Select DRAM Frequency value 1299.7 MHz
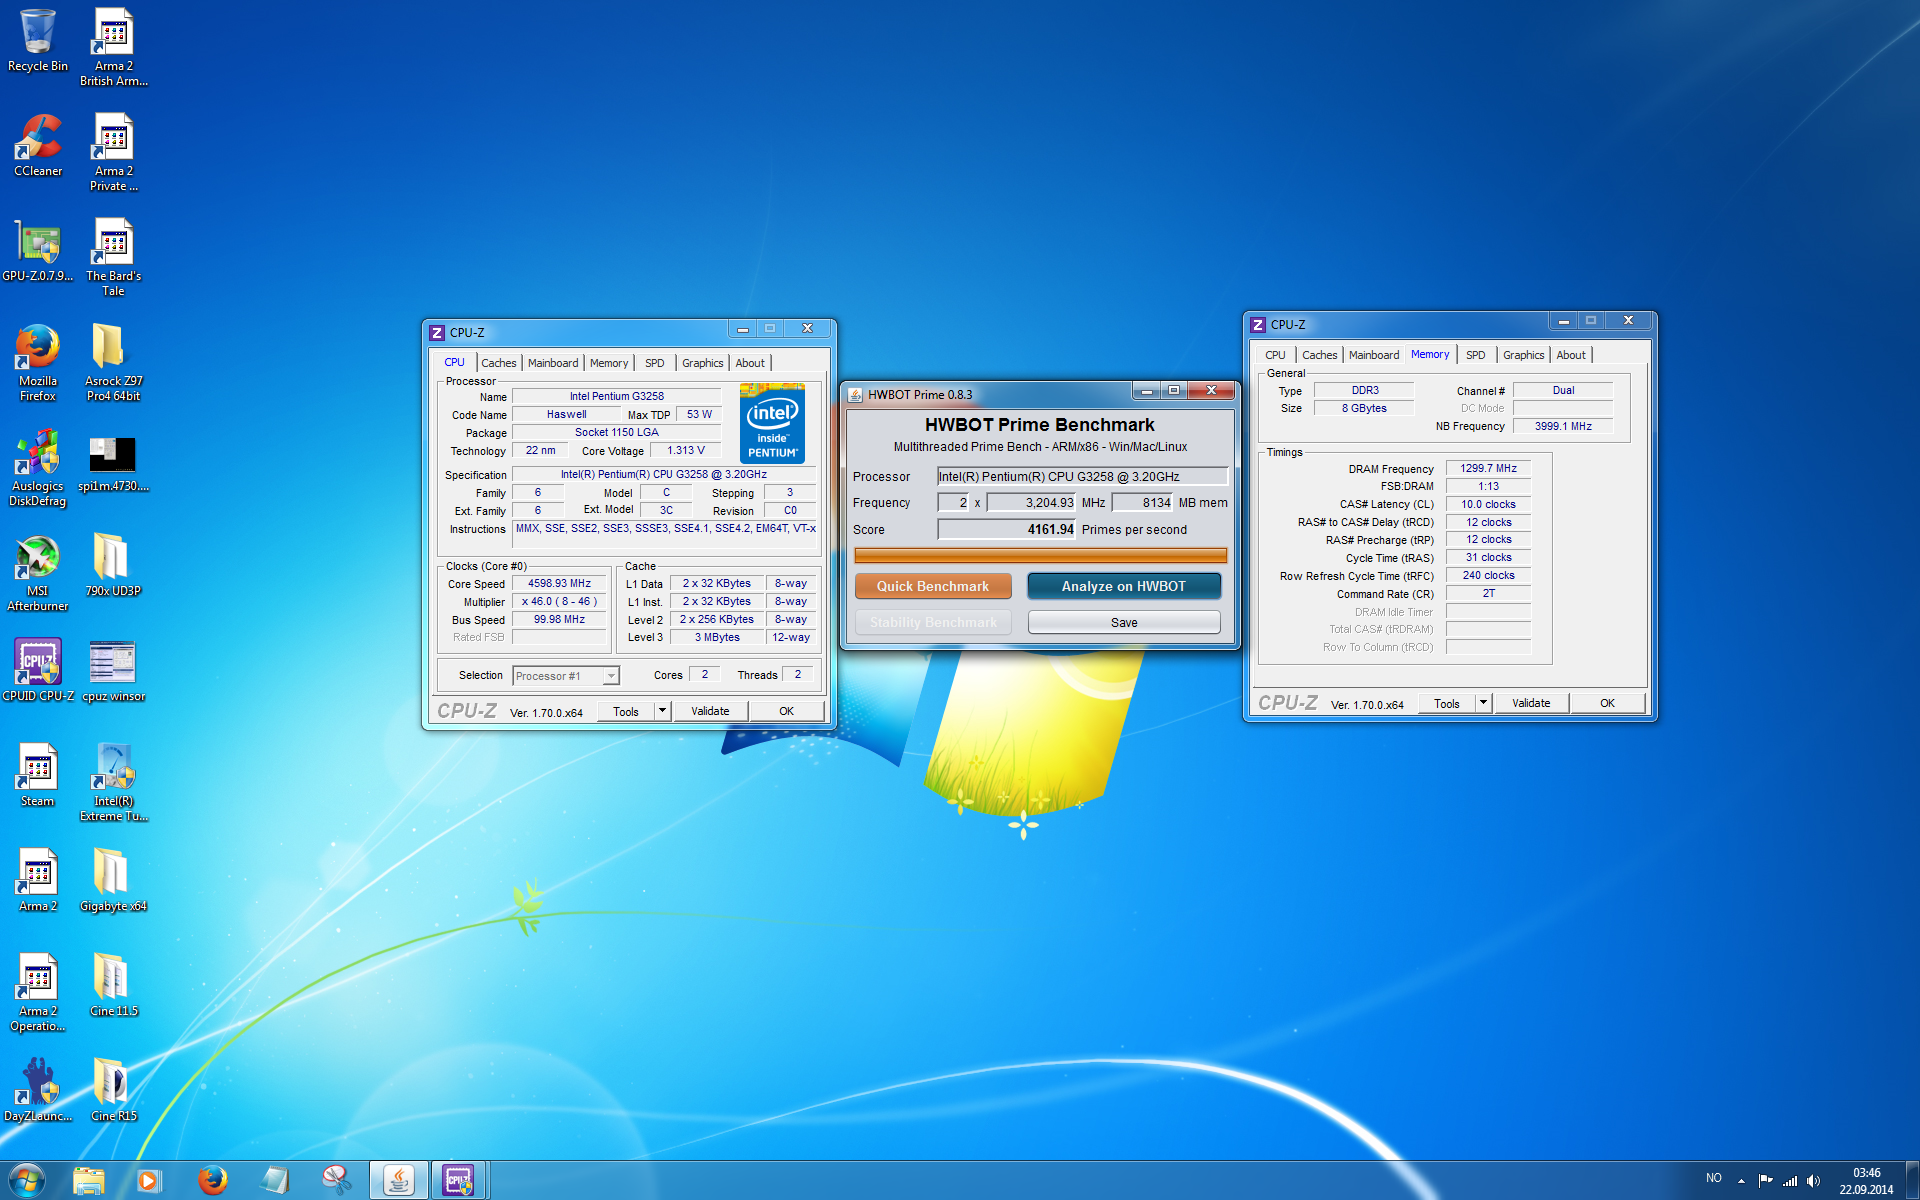Viewport: 1920px width, 1200px height. click(x=1488, y=468)
